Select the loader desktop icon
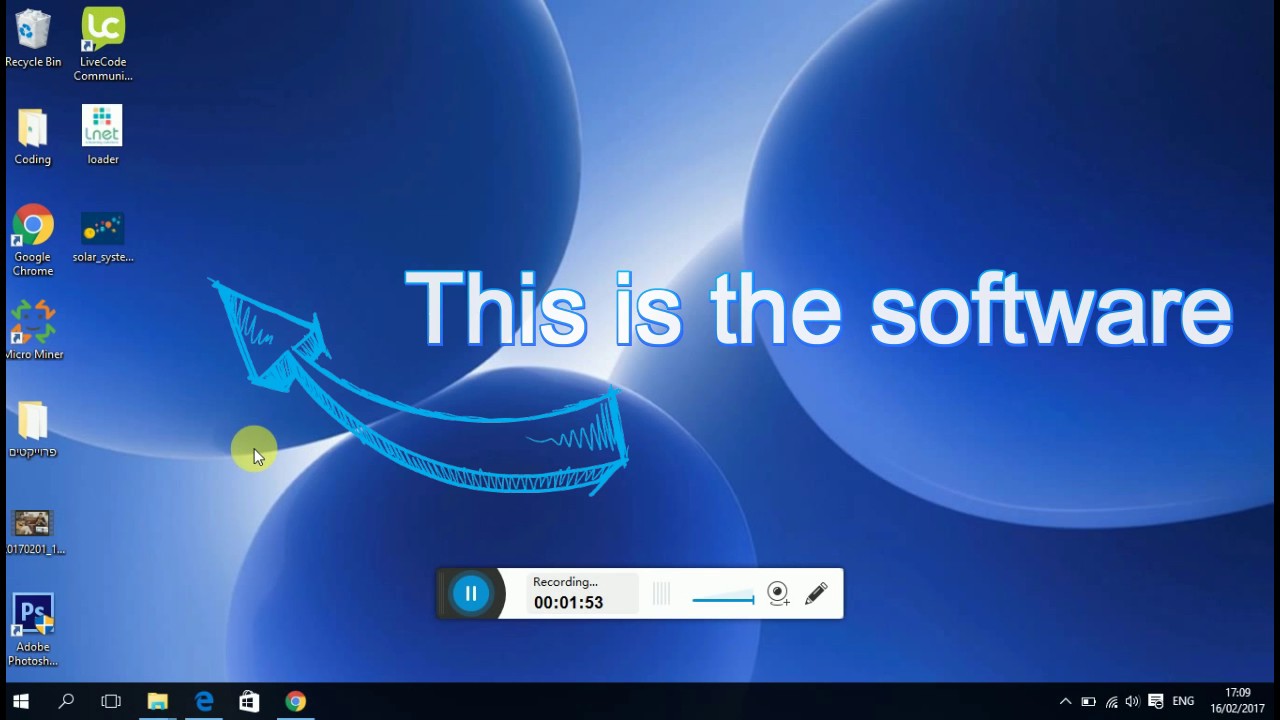The width and height of the screenshot is (1280, 720). (103, 135)
